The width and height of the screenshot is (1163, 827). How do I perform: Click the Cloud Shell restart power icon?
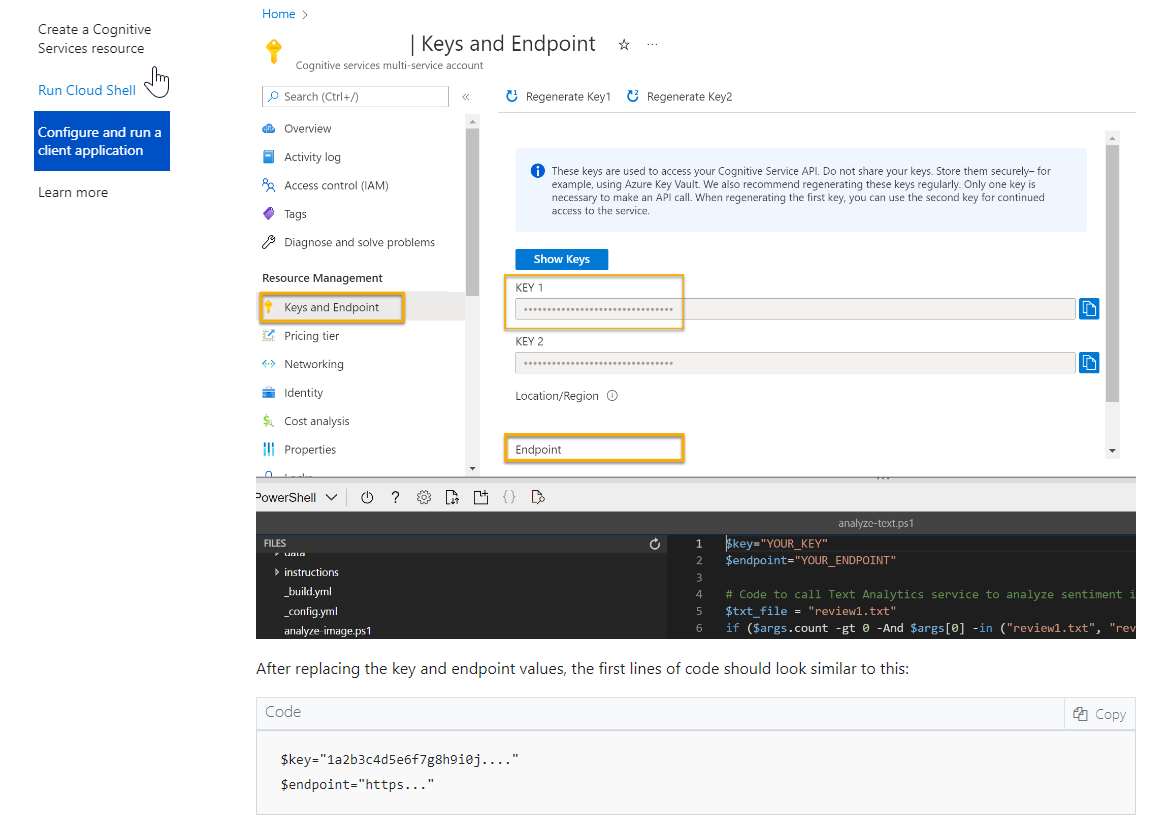pos(366,497)
